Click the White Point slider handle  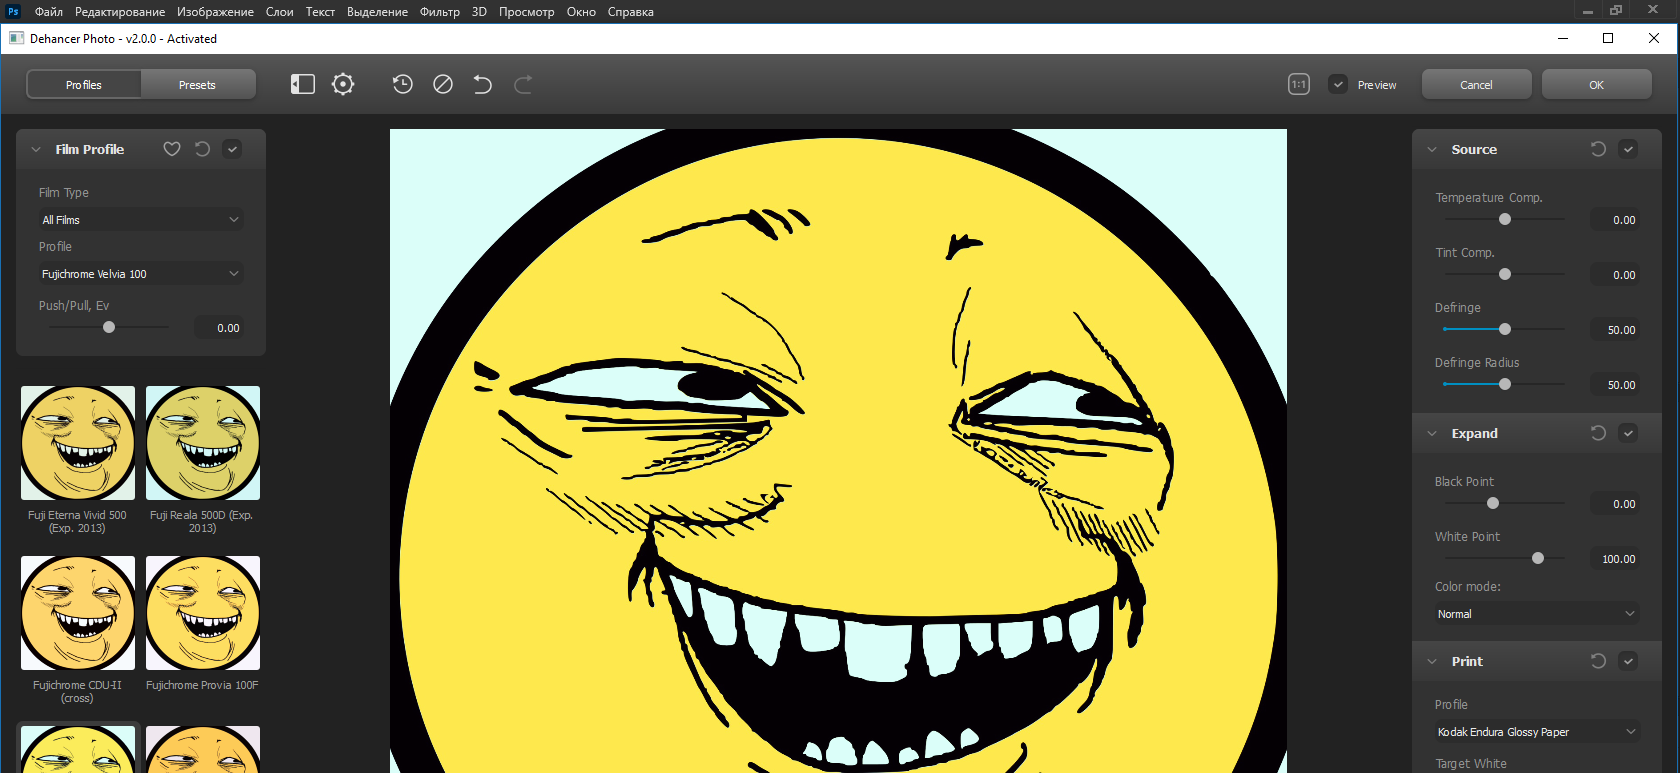coord(1538,558)
